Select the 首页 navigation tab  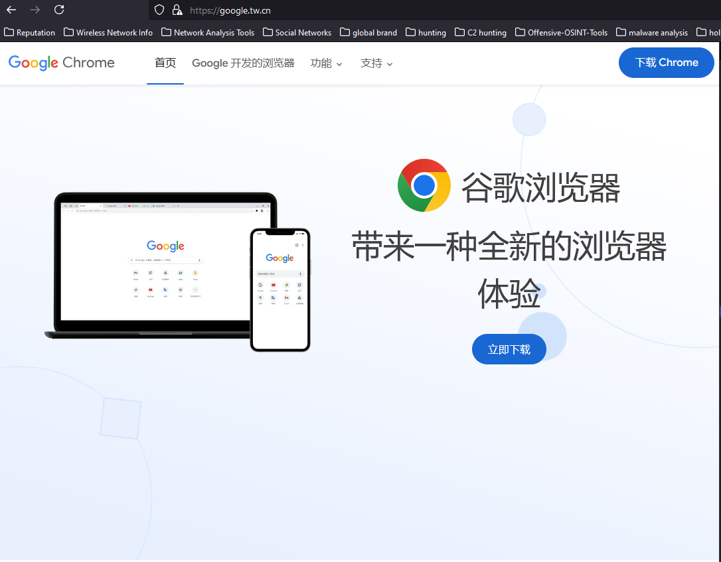coord(165,63)
